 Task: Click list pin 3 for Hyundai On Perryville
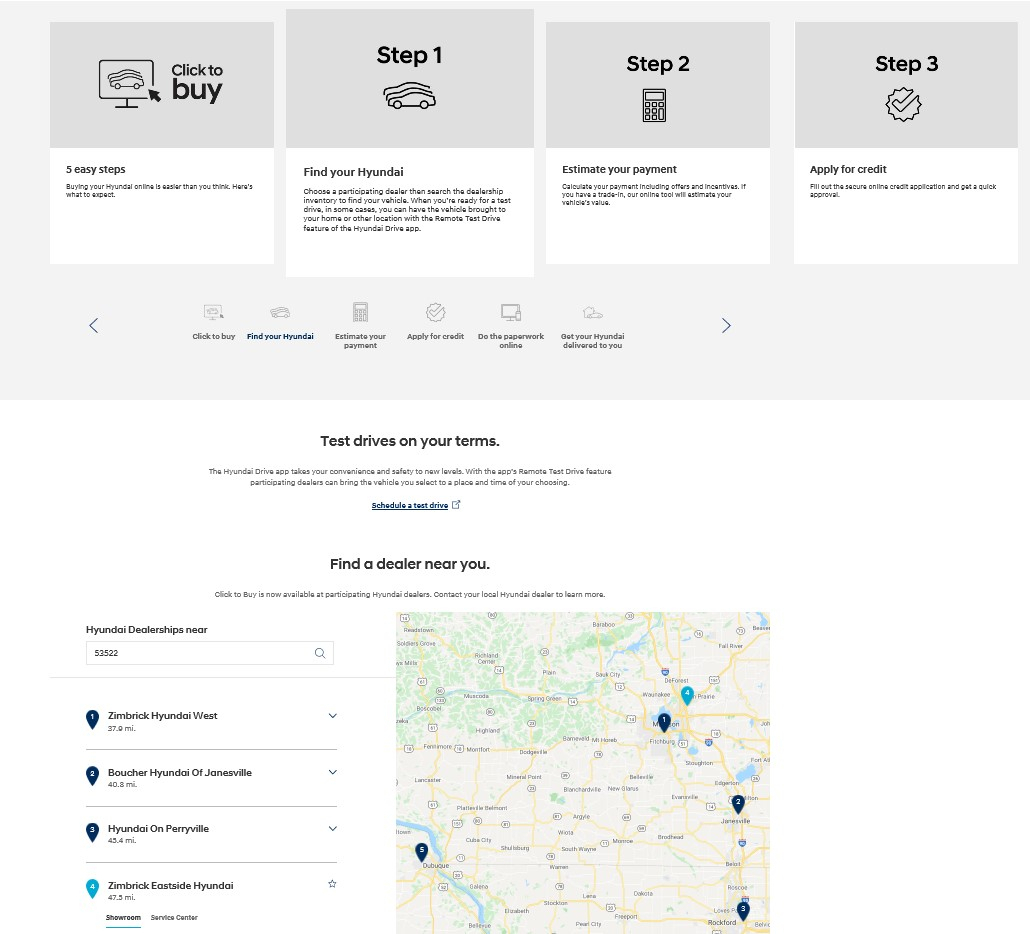click(93, 832)
